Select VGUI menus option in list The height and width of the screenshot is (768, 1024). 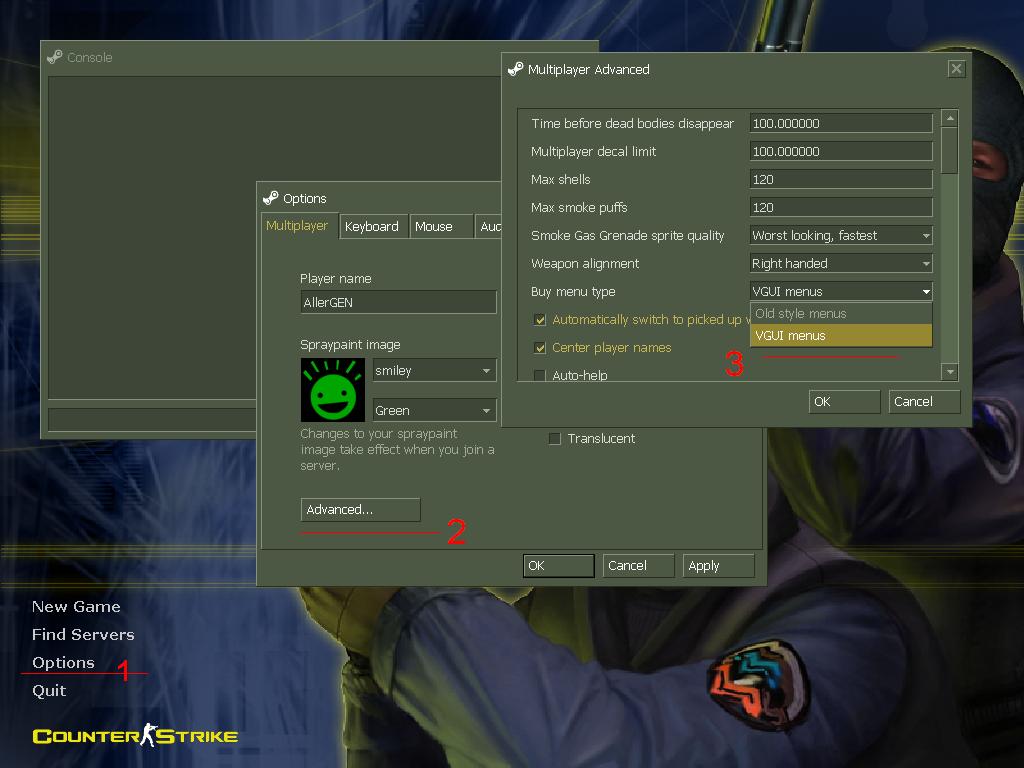click(841, 336)
